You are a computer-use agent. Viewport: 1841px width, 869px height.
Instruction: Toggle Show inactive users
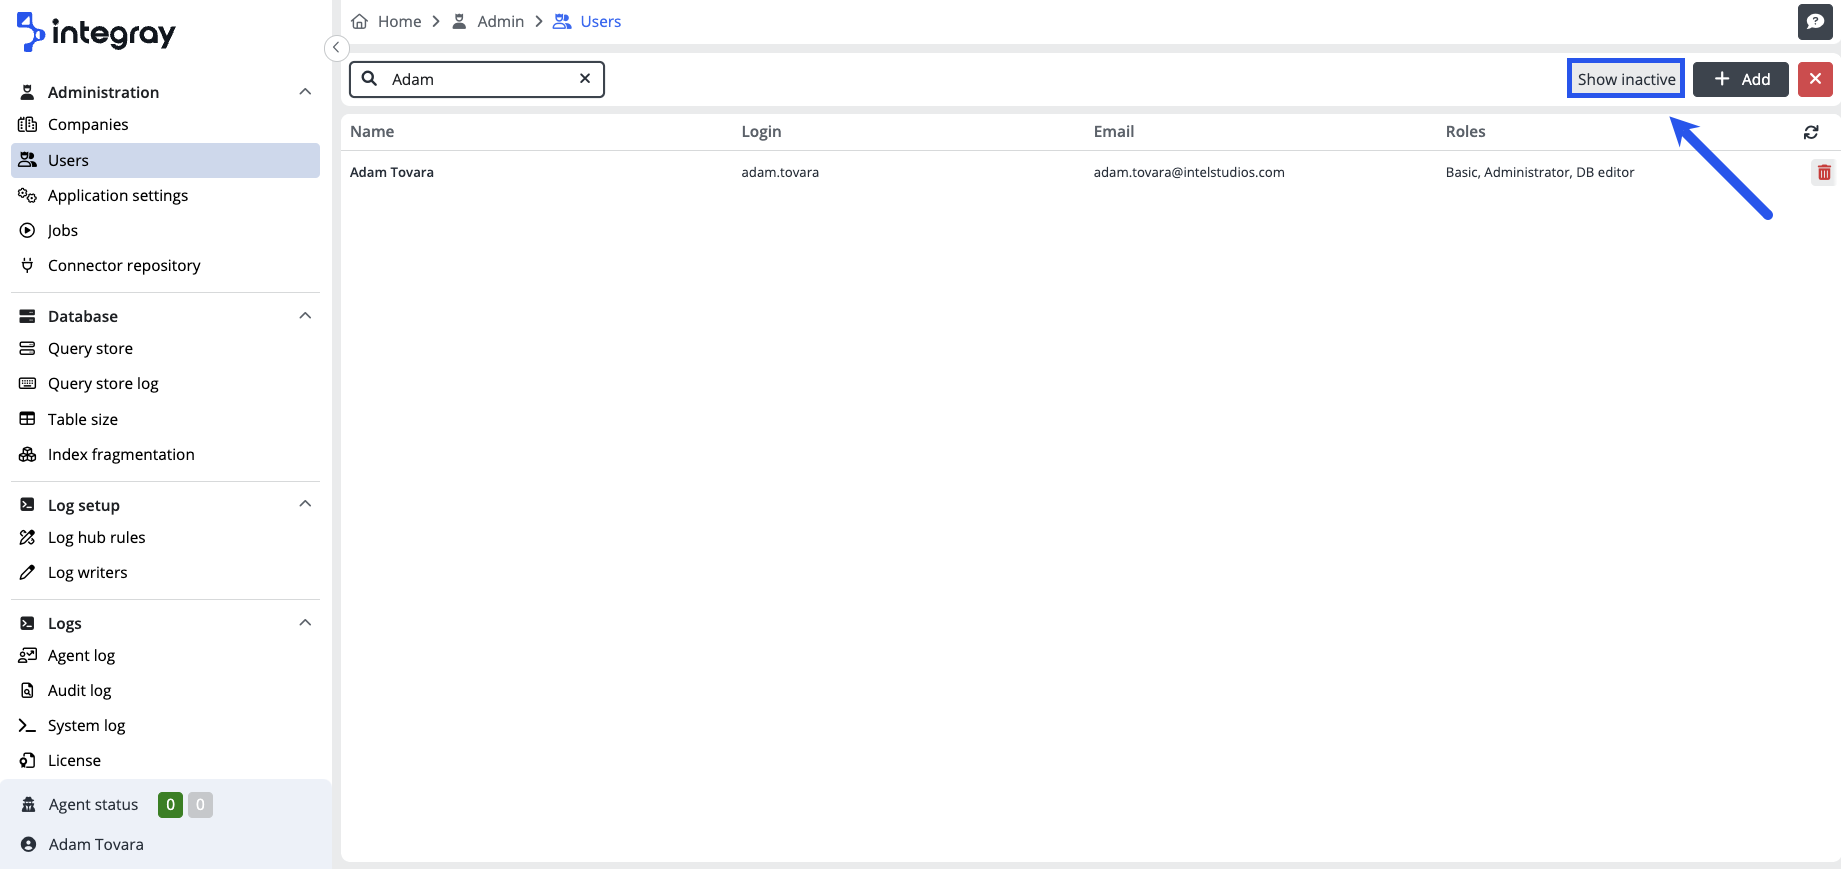pyautogui.click(x=1625, y=79)
